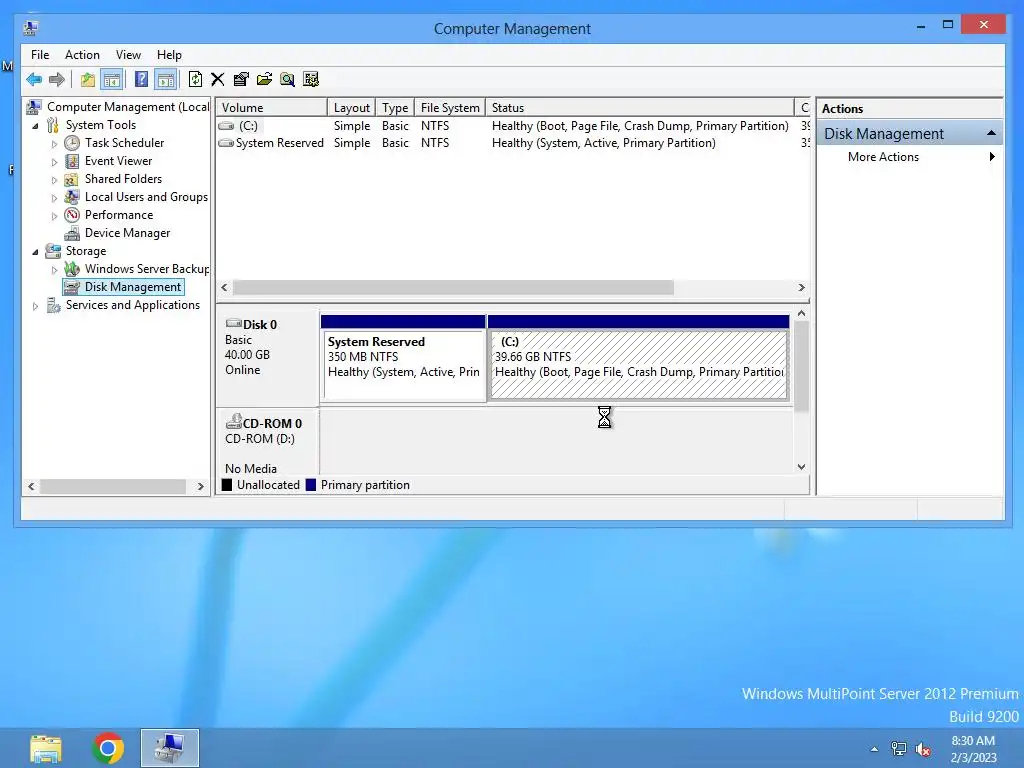
Task: Click the Refresh toolbar icon
Action: (195, 80)
